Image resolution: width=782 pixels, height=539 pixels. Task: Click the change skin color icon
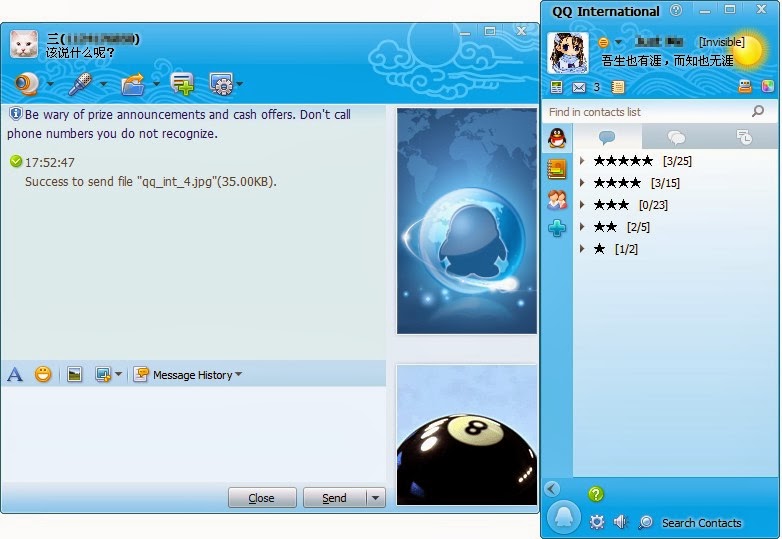[768, 86]
